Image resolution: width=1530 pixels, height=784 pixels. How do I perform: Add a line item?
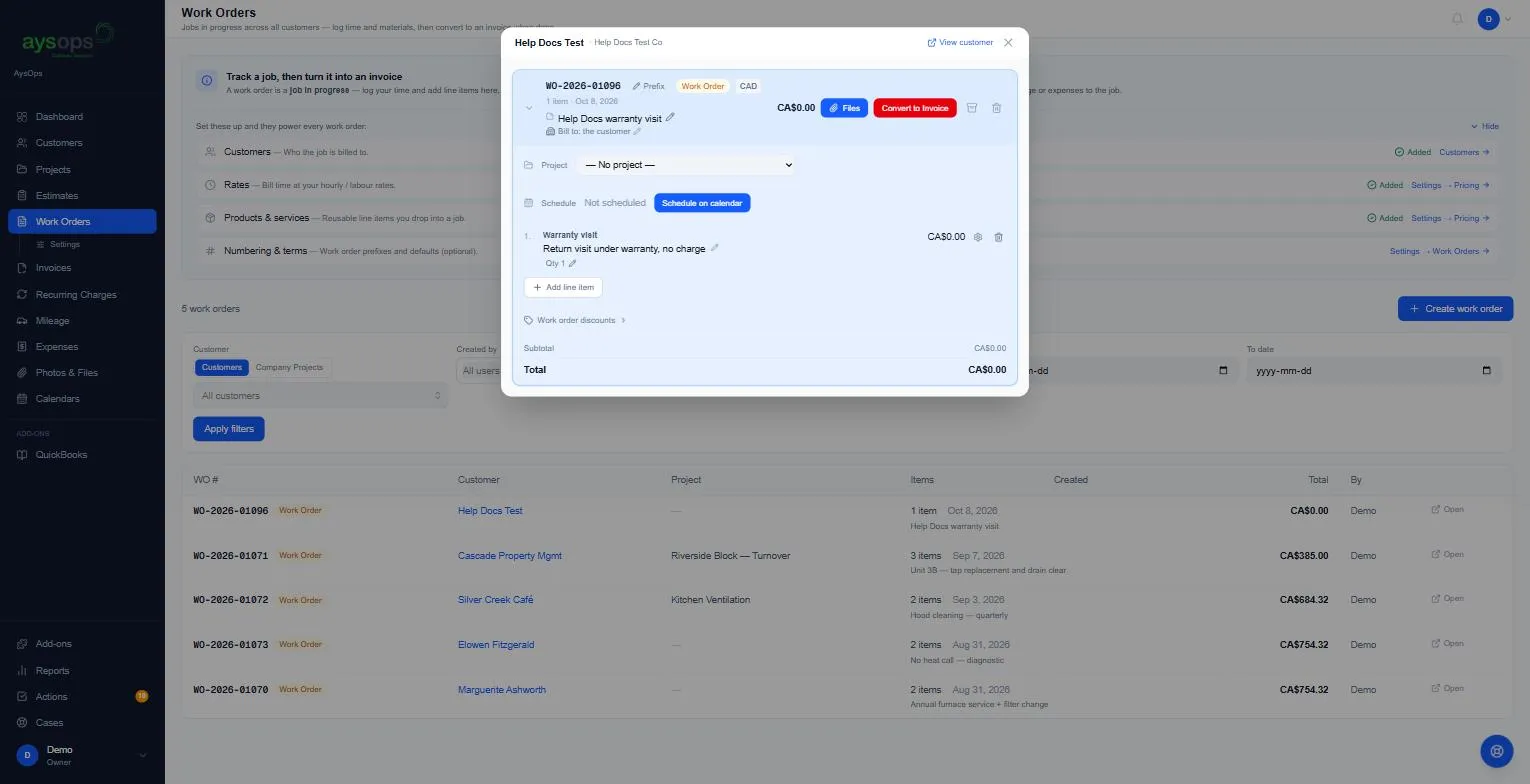(x=563, y=287)
